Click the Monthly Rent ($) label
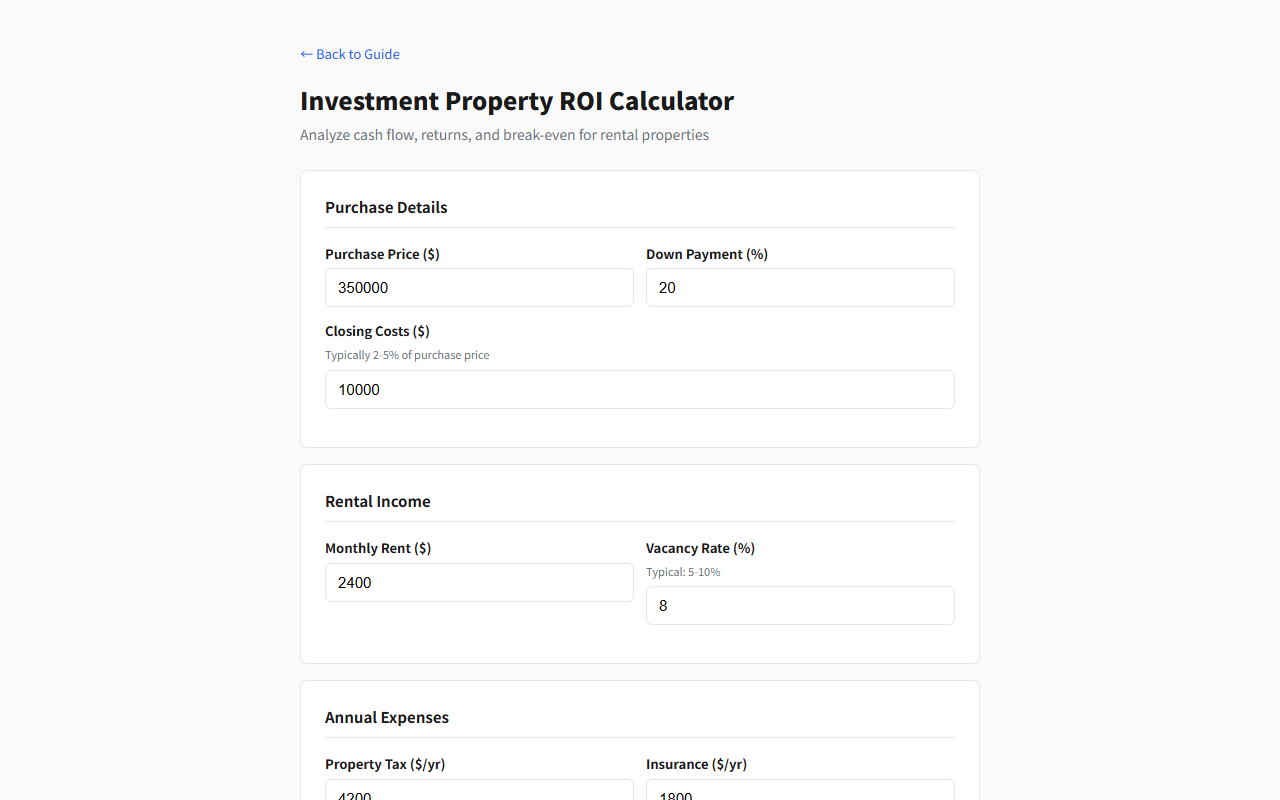Image resolution: width=1280 pixels, height=800 pixels. tap(378, 548)
